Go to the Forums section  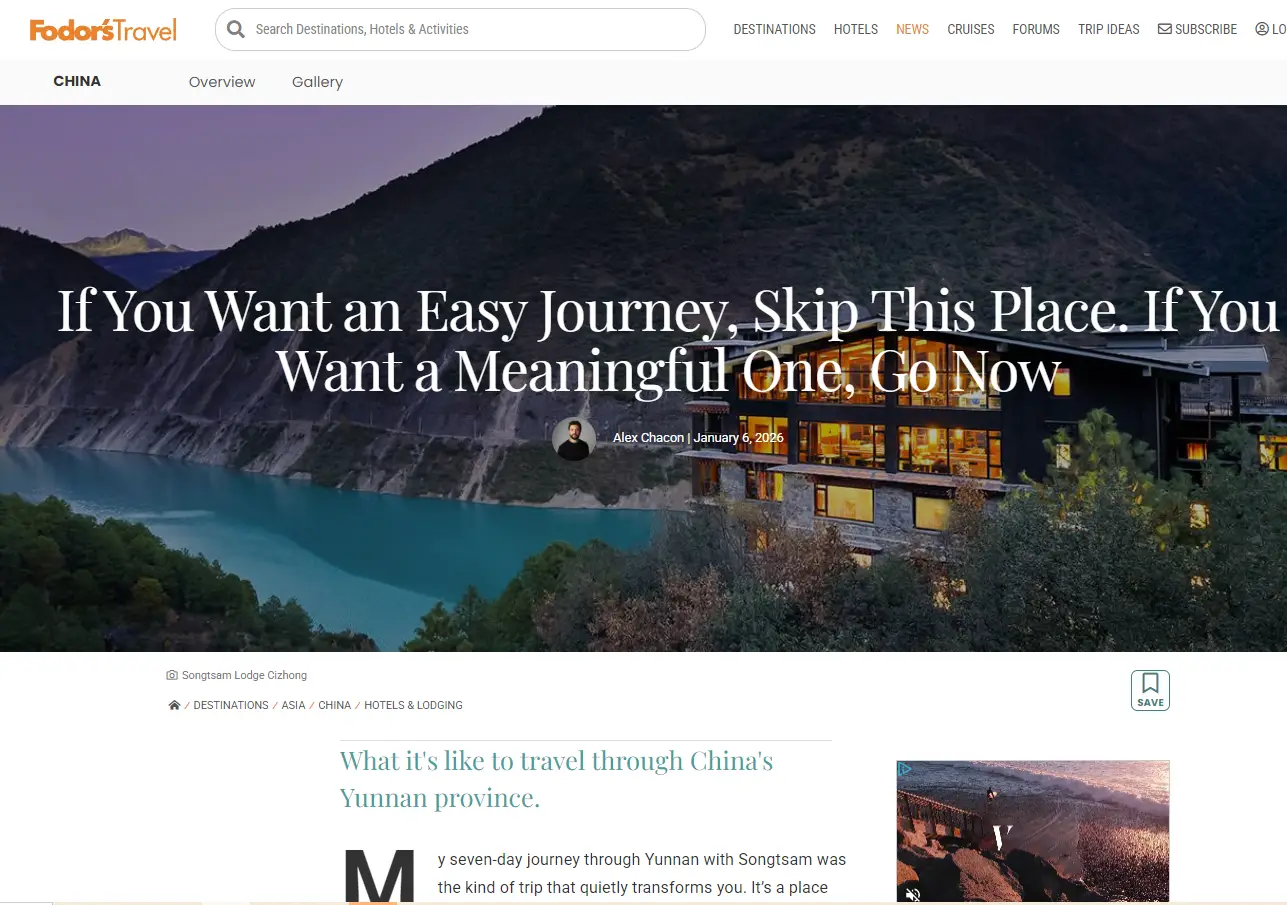(x=1036, y=29)
